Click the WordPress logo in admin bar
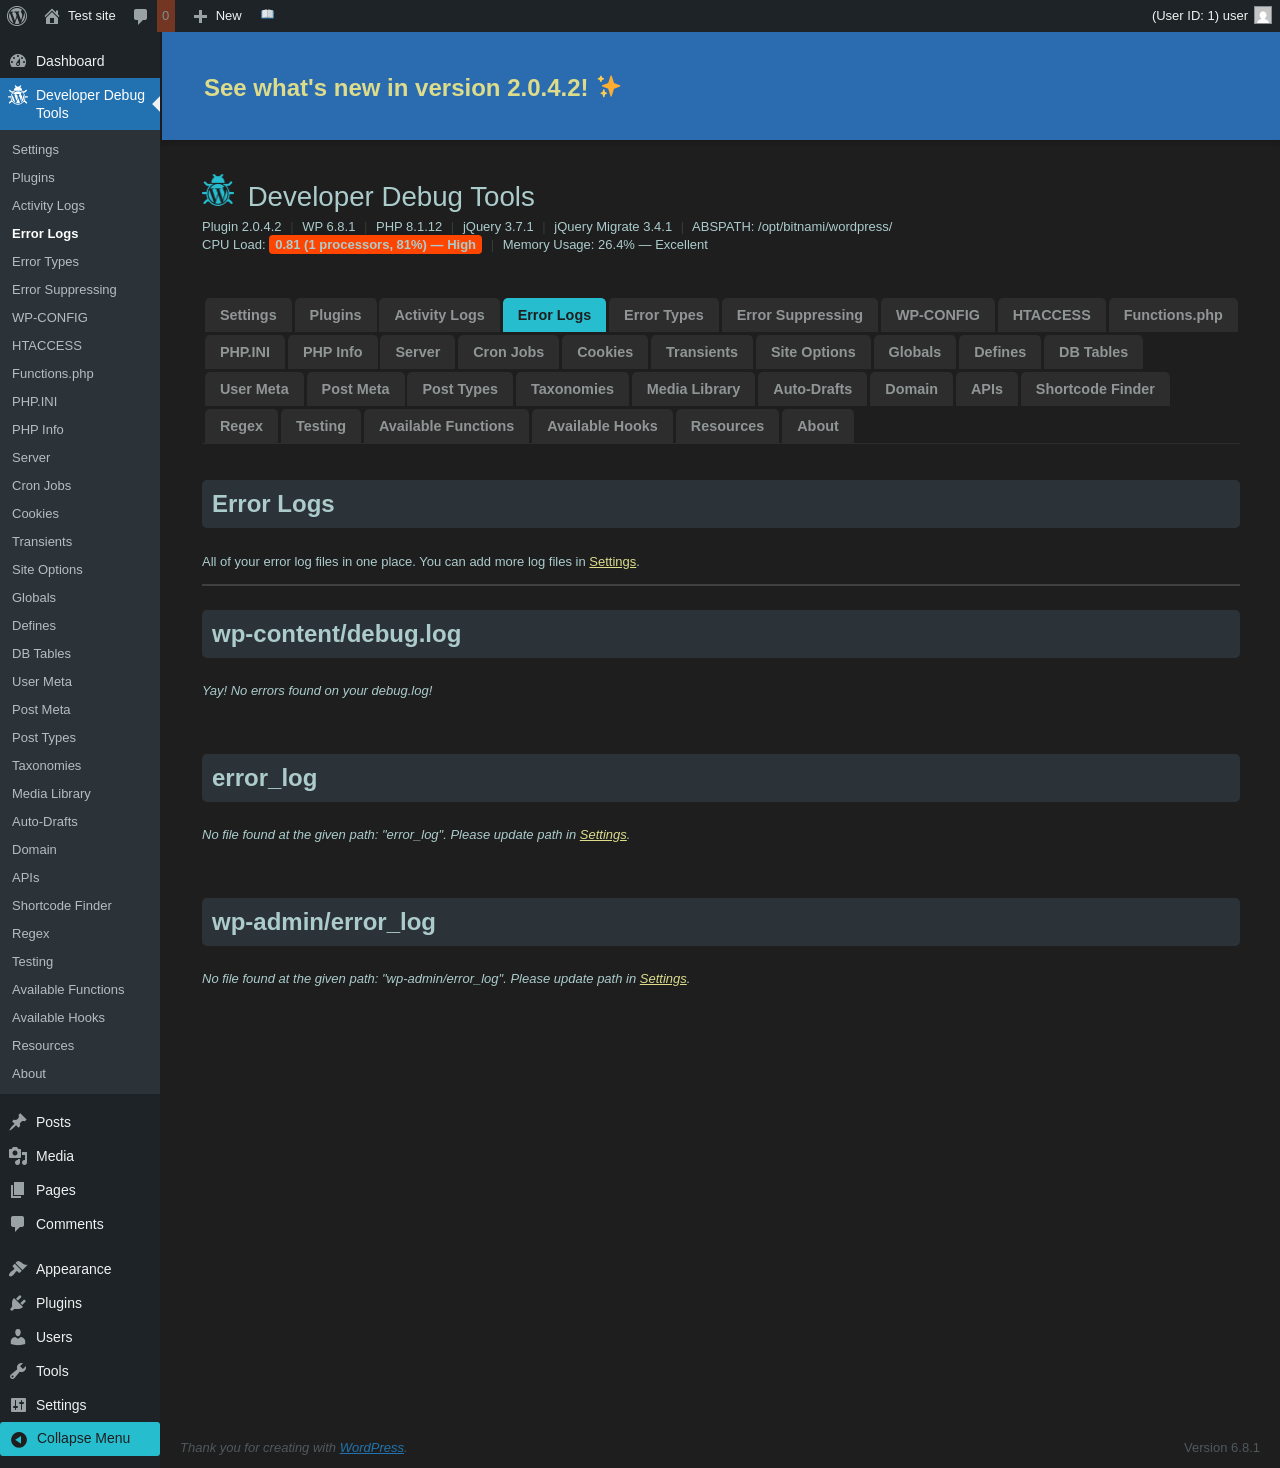Viewport: 1280px width, 1468px height. pos(17,16)
